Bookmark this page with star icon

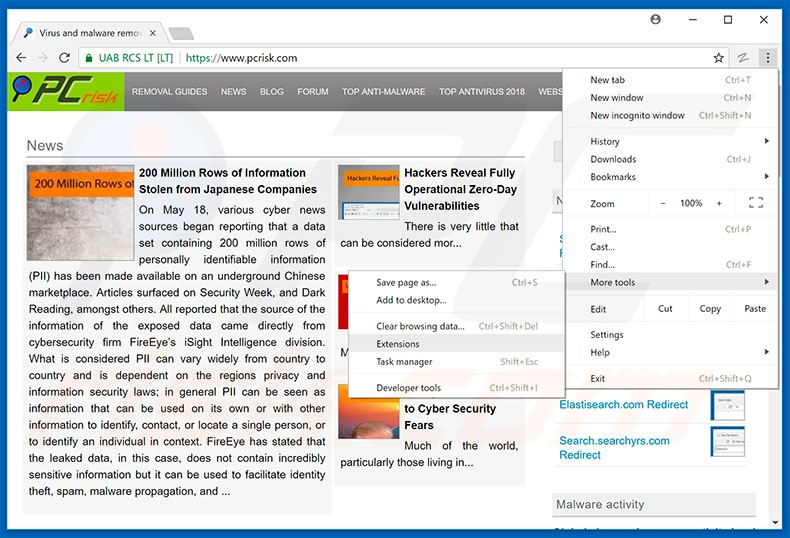click(x=718, y=58)
